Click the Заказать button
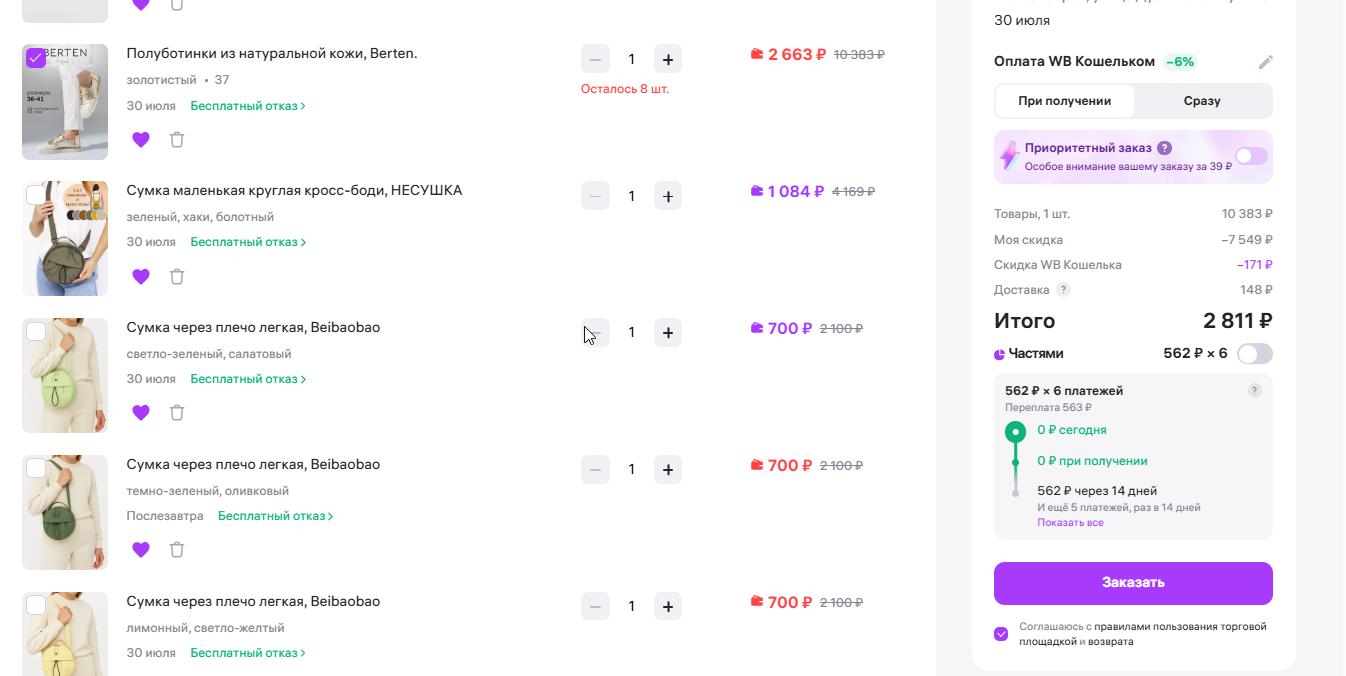Viewport: 1346px width, 676px height. 1133,583
